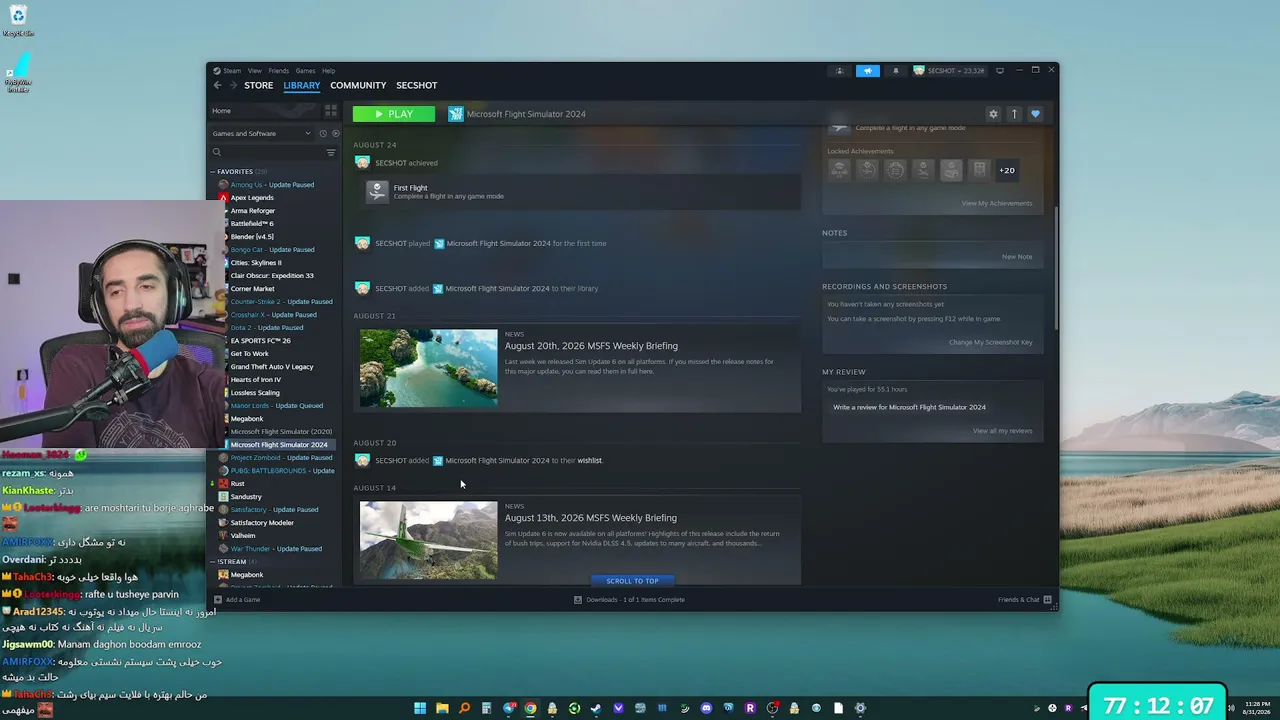Go forward with the Steam forward arrow
This screenshot has height=720, width=1280.
[233, 85]
